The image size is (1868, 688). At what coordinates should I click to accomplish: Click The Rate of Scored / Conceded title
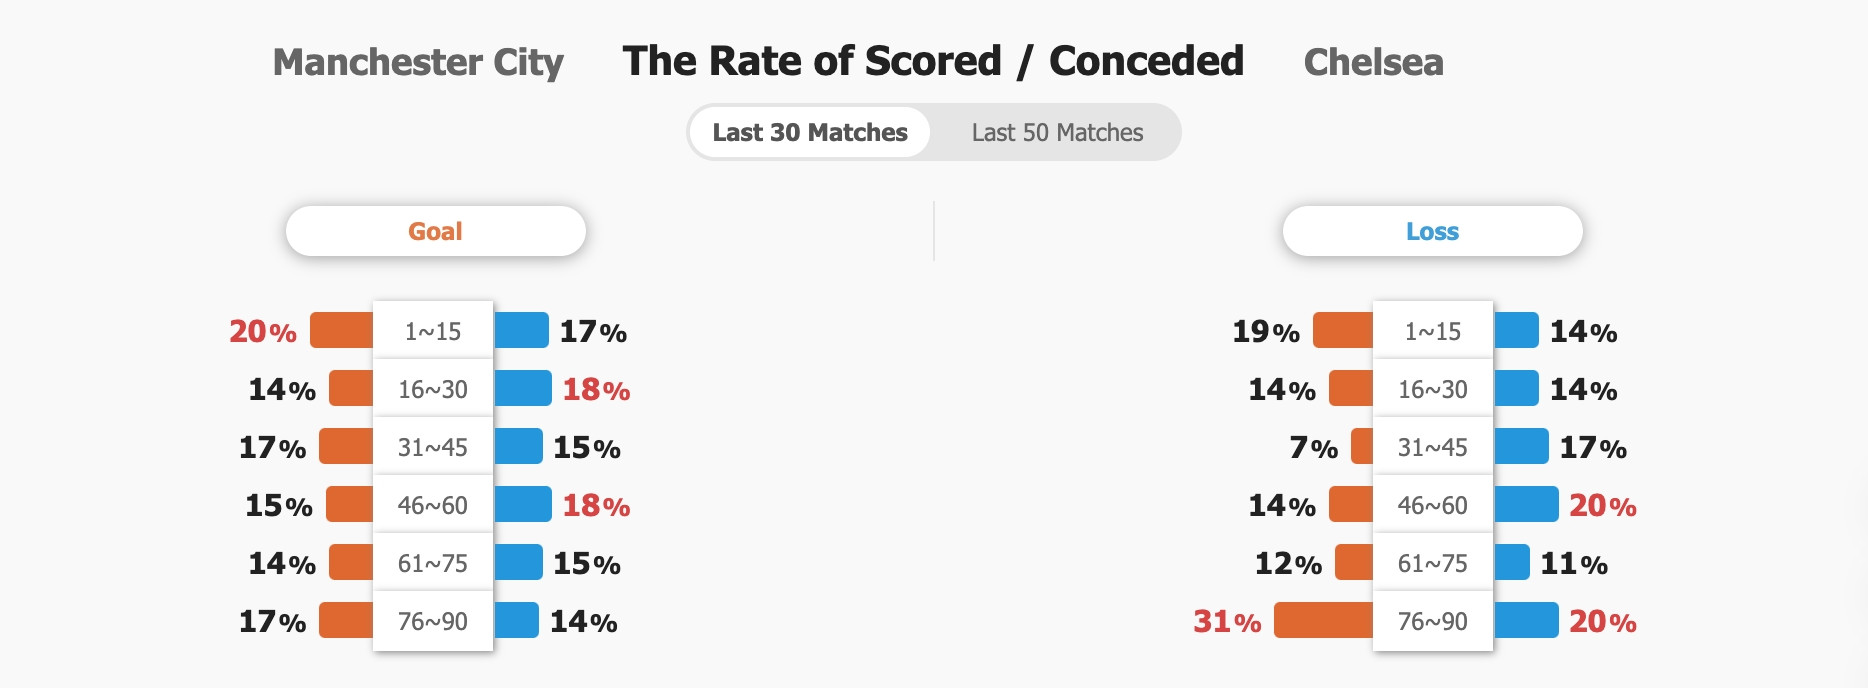(x=933, y=61)
